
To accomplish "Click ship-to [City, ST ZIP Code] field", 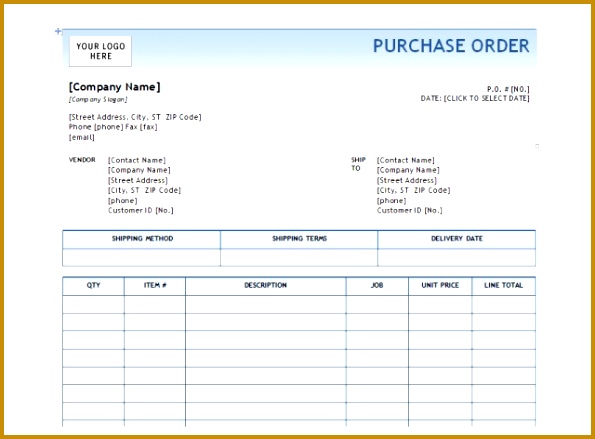I will [x=413, y=190].
